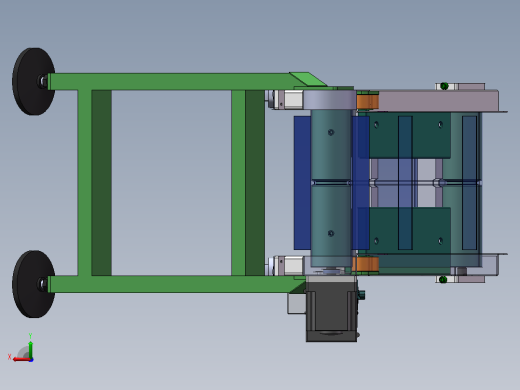Select the small gray block beside the motor
Image resolution: width=520 pixels, height=390 pixels.
[297, 303]
